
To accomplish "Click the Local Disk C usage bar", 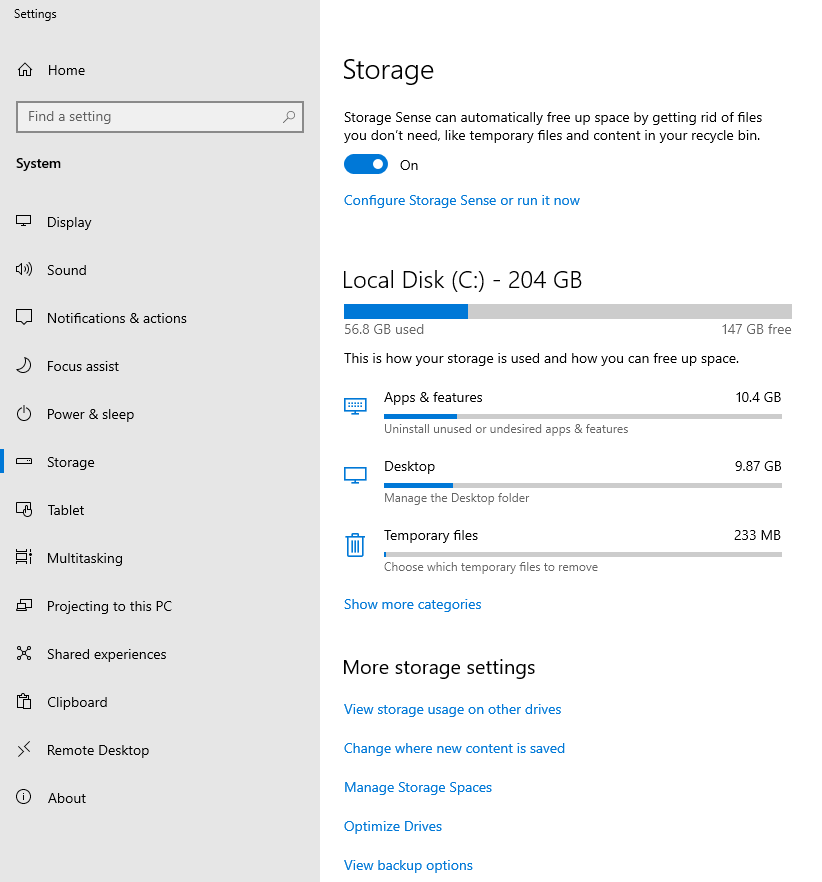I will click(568, 311).
